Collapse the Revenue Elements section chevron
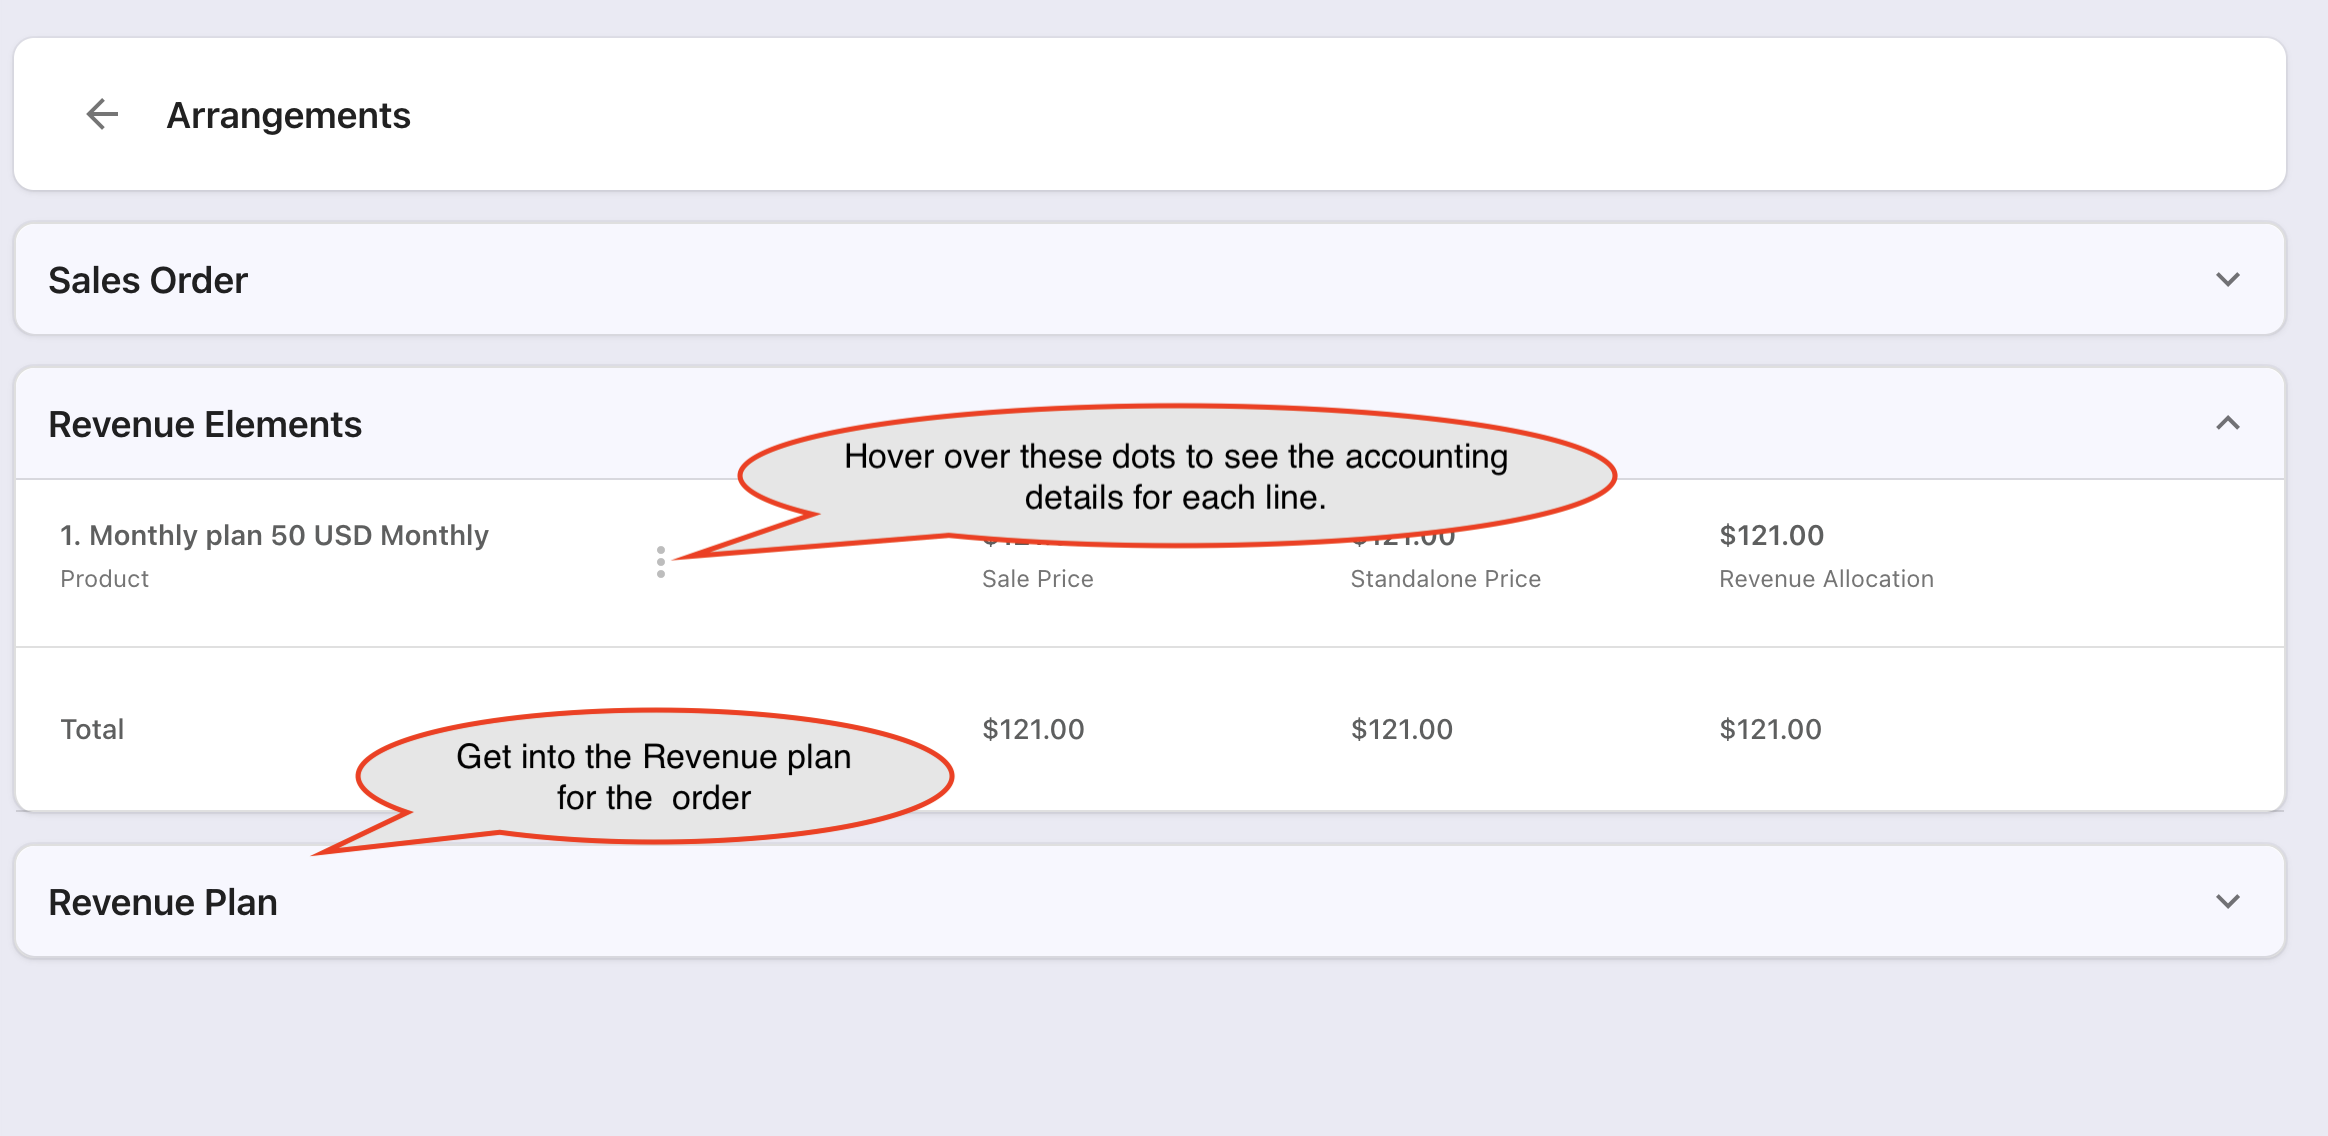Image resolution: width=2328 pixels, height=1136 pixels. (x=2227, y=424)
